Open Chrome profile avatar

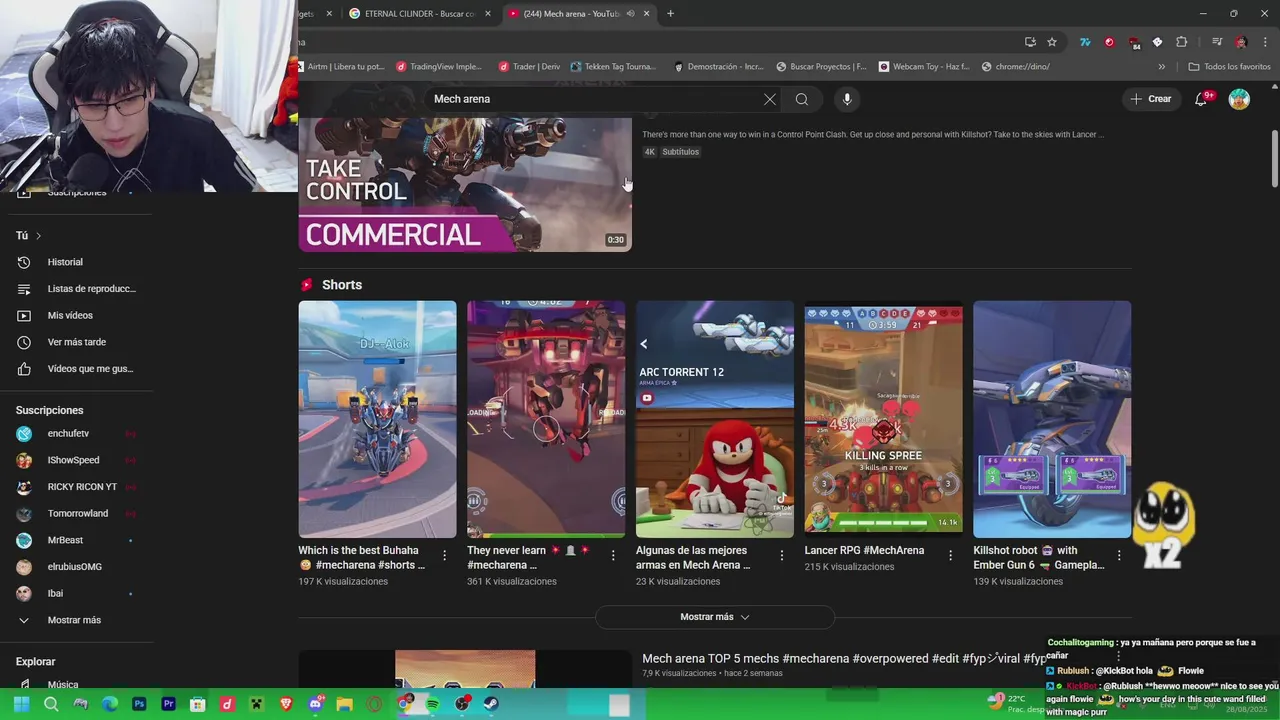coord(1241,42)
